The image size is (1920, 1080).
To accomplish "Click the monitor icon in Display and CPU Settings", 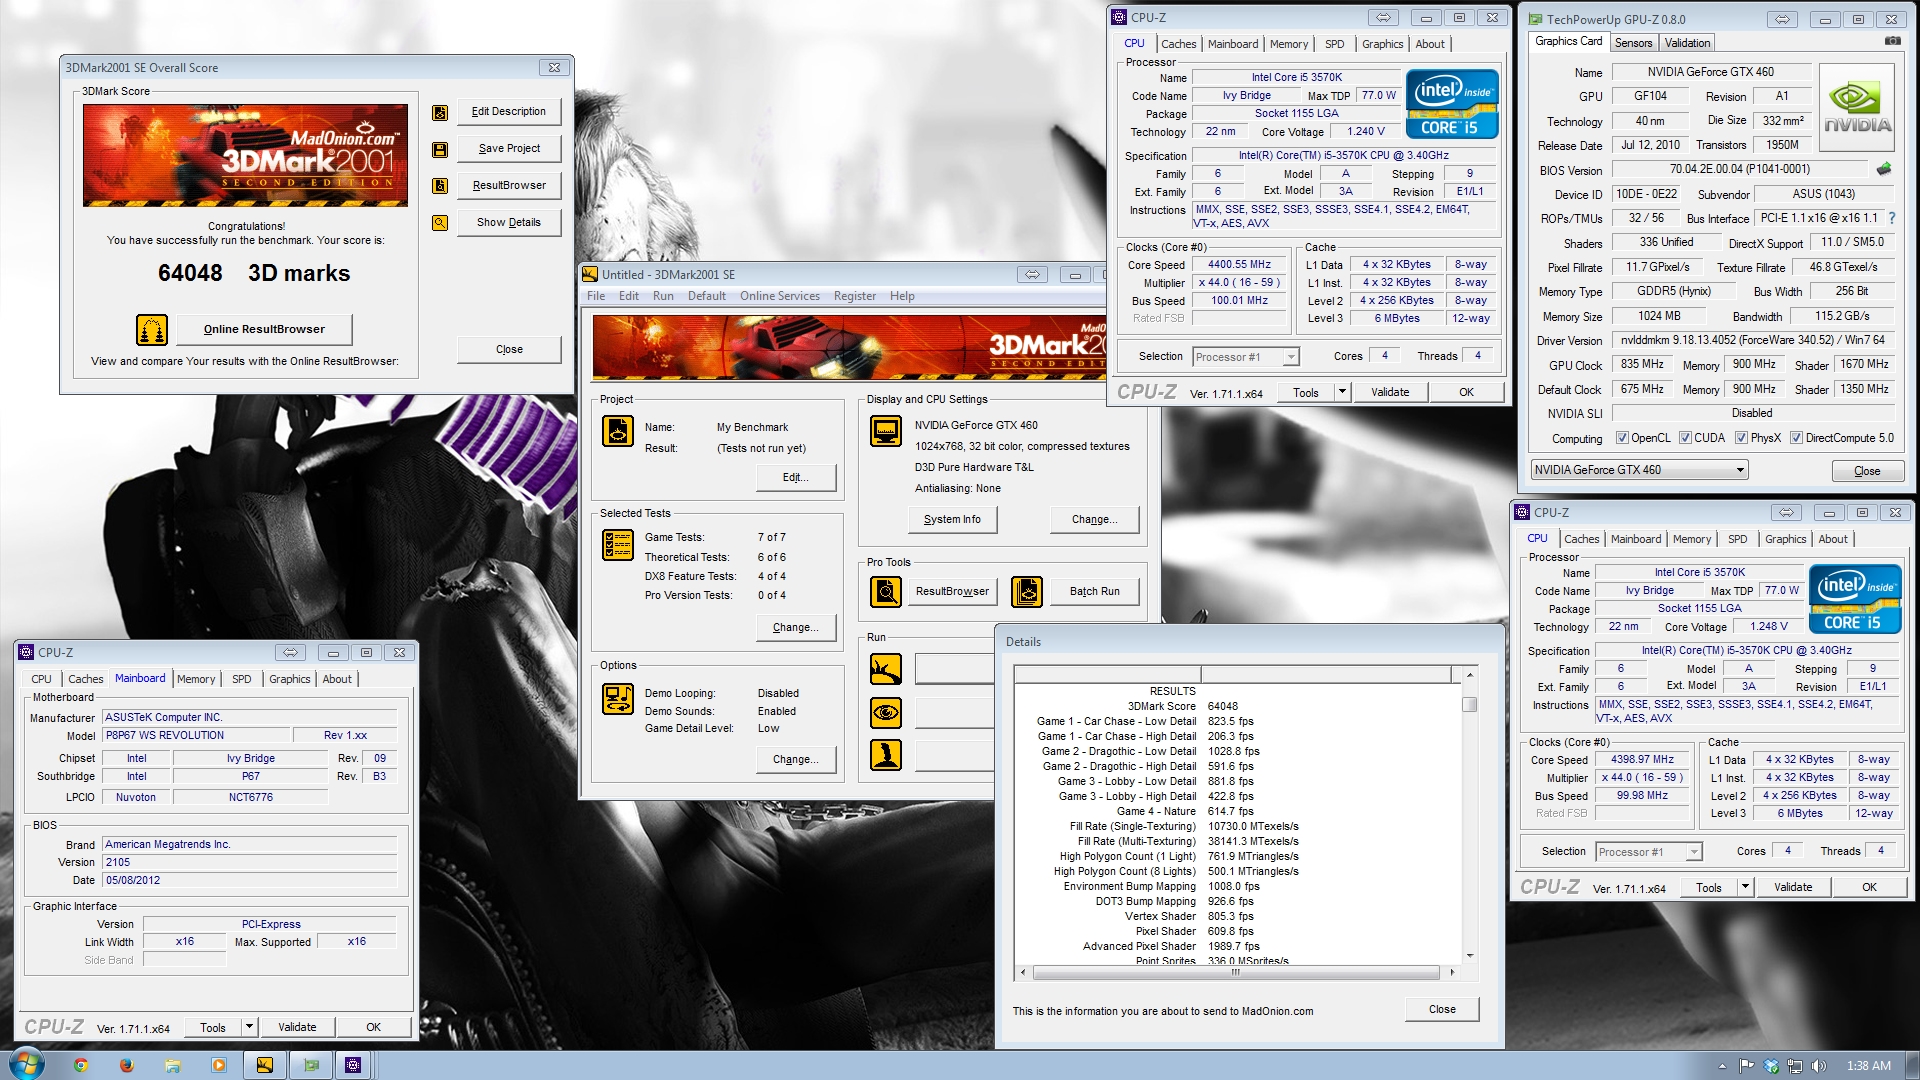I will (886, 431).
